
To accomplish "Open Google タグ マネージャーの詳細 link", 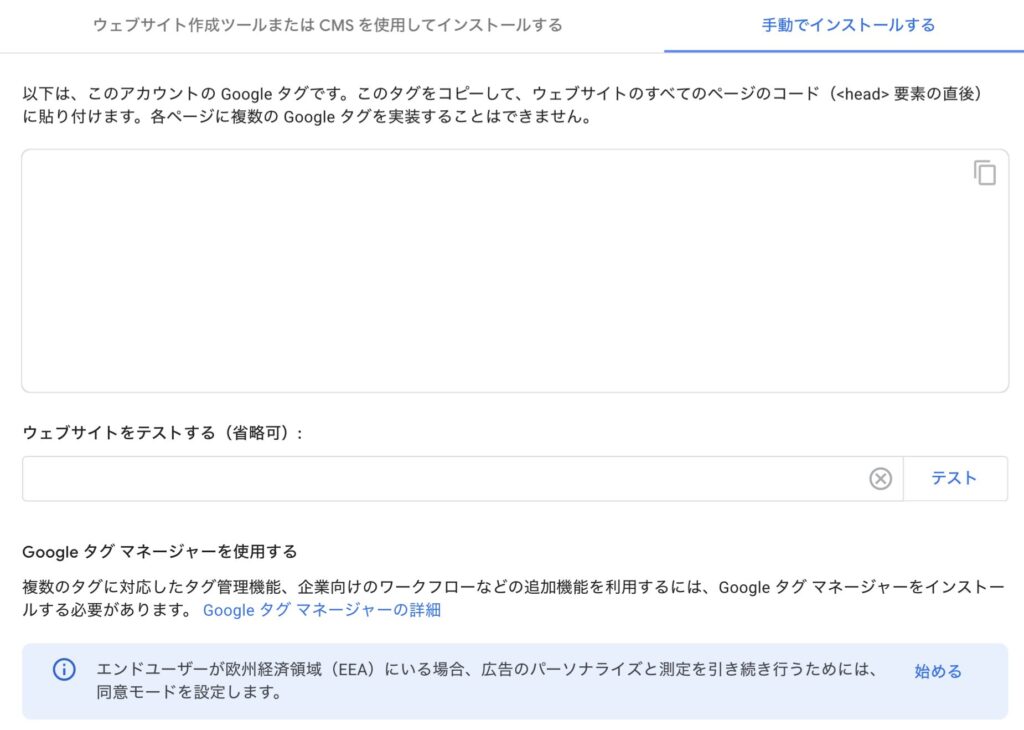I will click(322, 610).
